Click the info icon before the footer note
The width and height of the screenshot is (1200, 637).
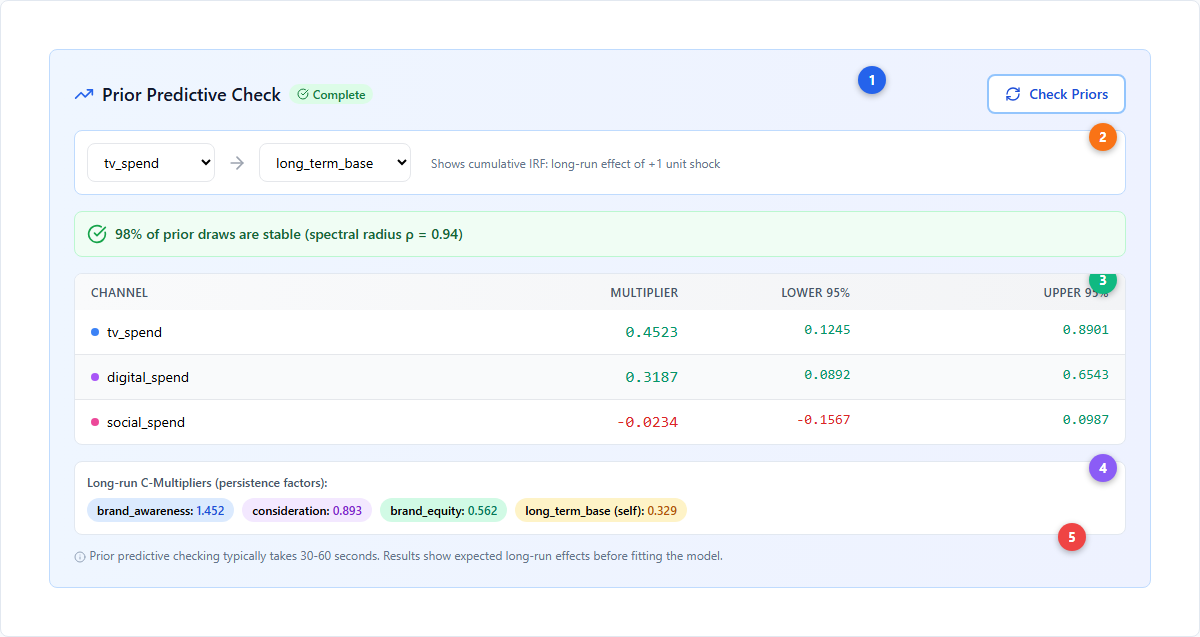[80, 557]
